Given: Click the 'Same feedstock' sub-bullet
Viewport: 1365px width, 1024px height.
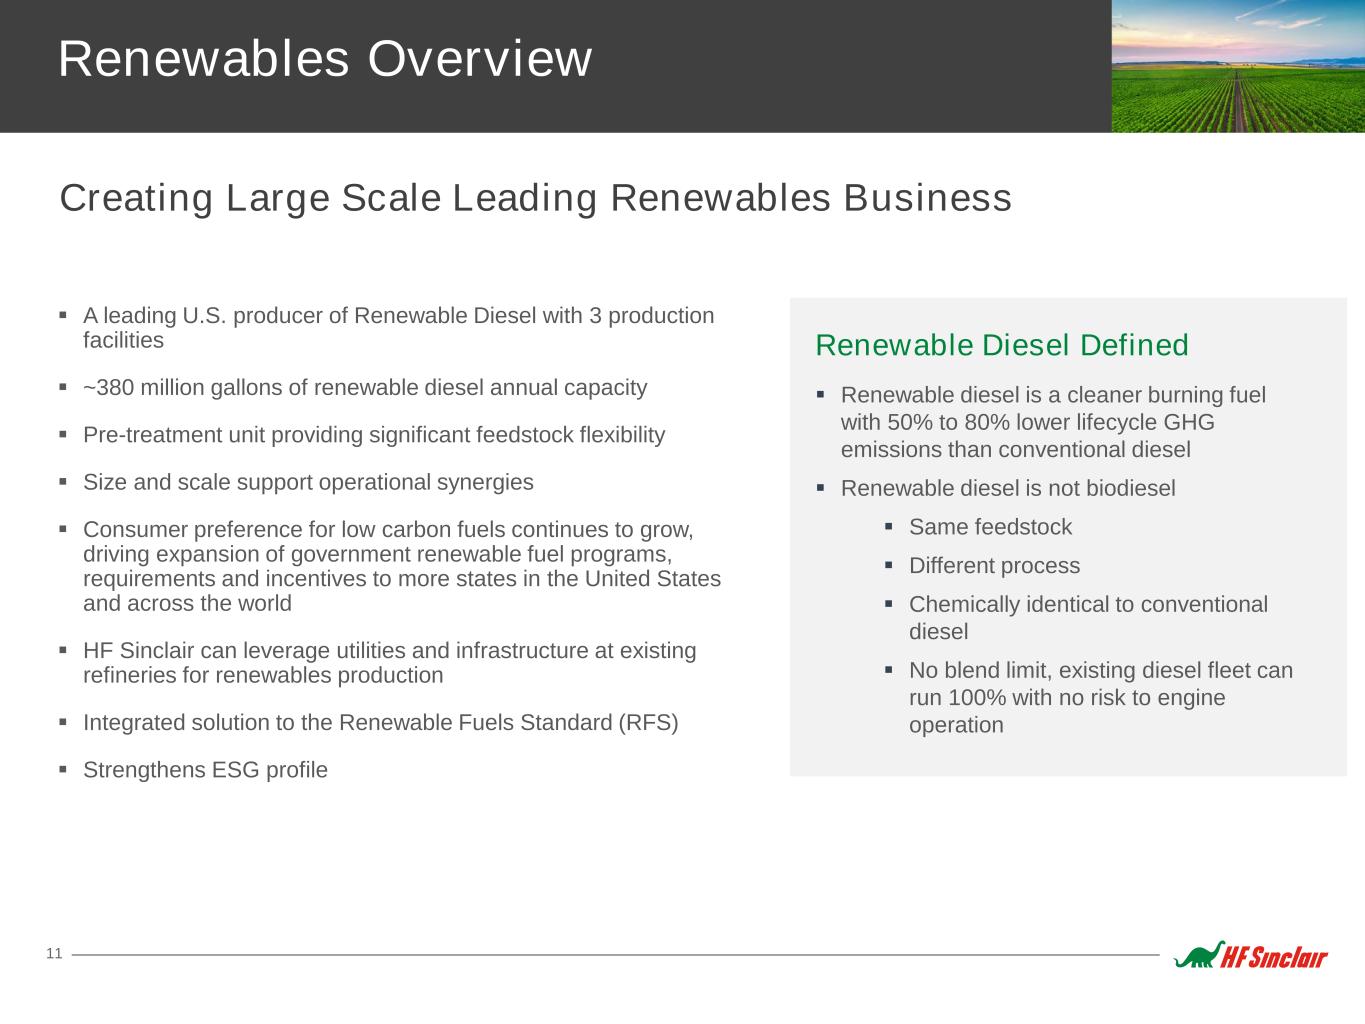Looking at the screenshot, I should 990,527.
